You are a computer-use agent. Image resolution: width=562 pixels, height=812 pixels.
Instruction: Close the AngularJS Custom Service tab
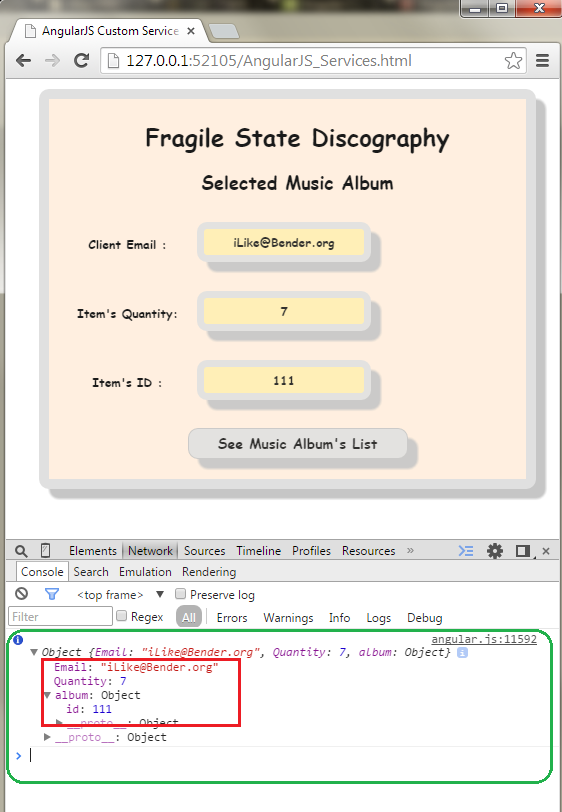(x=191, y=31)
